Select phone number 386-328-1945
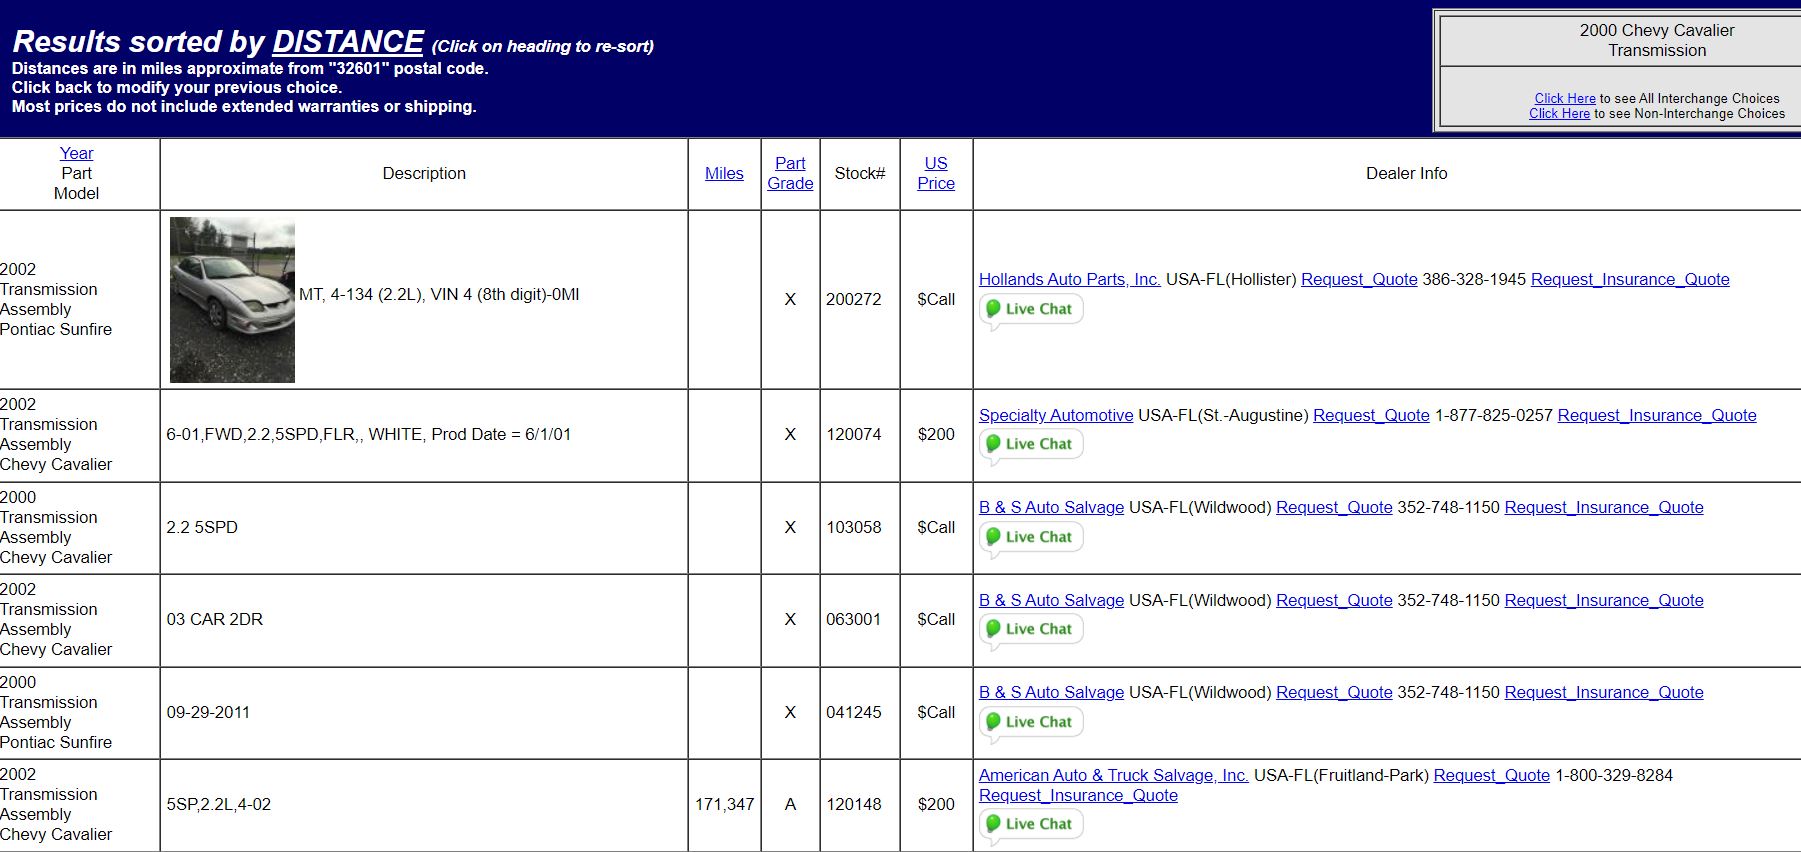Image resolution: width=1801 pixels, height=852 pixels. (x=1474, y=279)
